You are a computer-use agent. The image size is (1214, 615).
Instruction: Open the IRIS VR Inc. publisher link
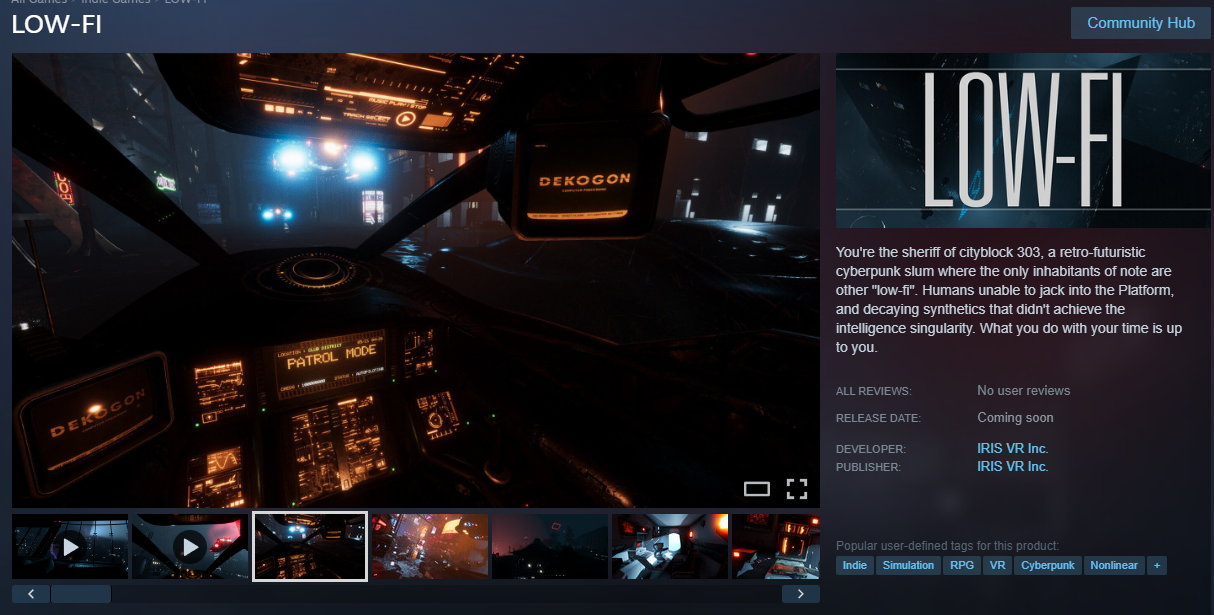[x=1012, y=467]
